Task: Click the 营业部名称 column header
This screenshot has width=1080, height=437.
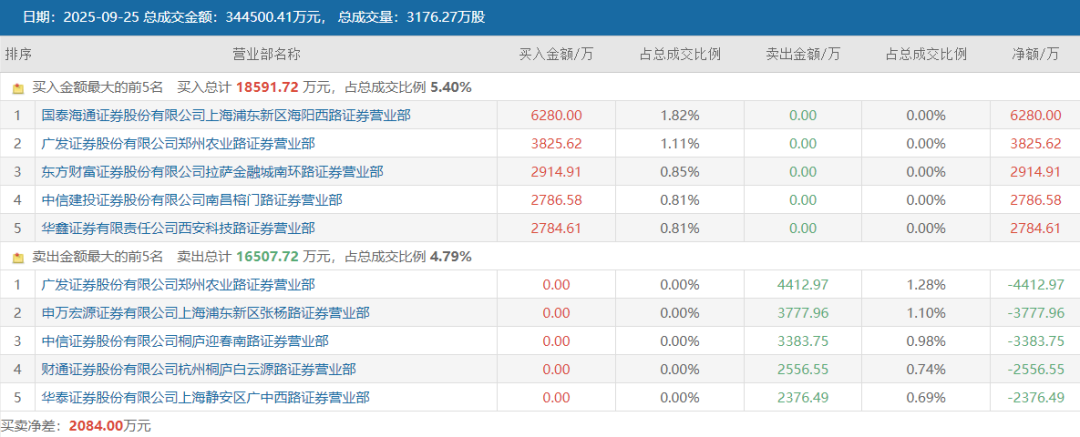Action: pyautogui.click(x=267, y=54)
